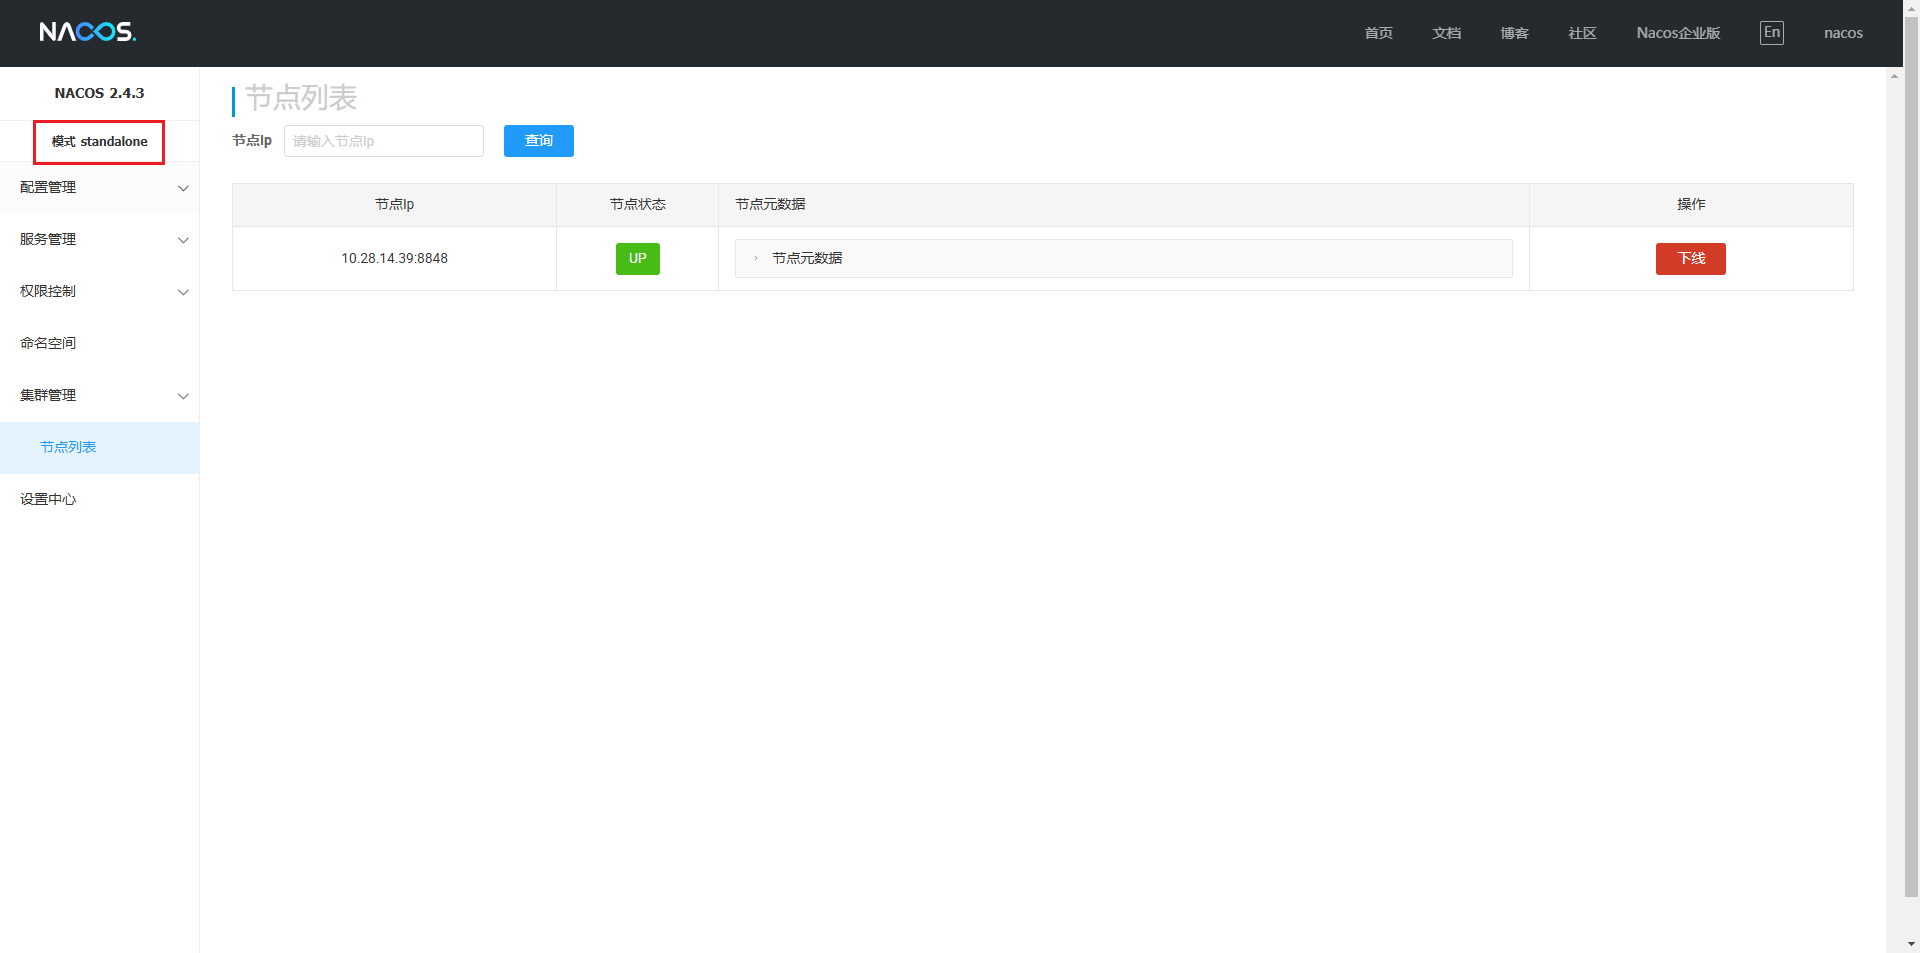This screenshot has width=1920, height=953.
Task: Switch language using the En icon
Action: point(1771,33)
